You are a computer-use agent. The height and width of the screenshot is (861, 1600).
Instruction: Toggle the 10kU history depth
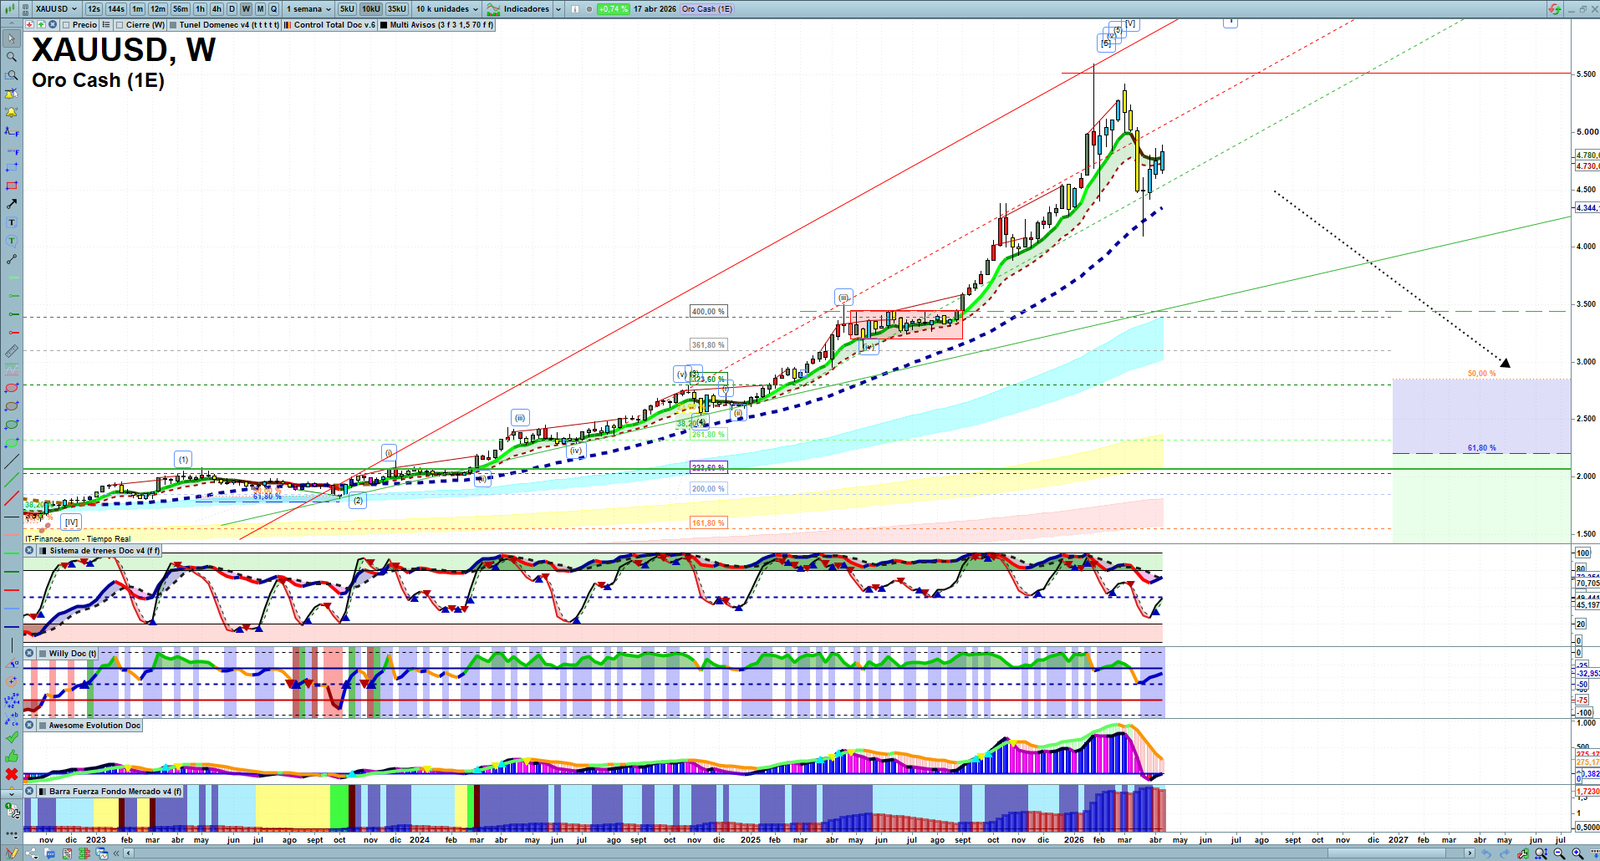(371, 9)
